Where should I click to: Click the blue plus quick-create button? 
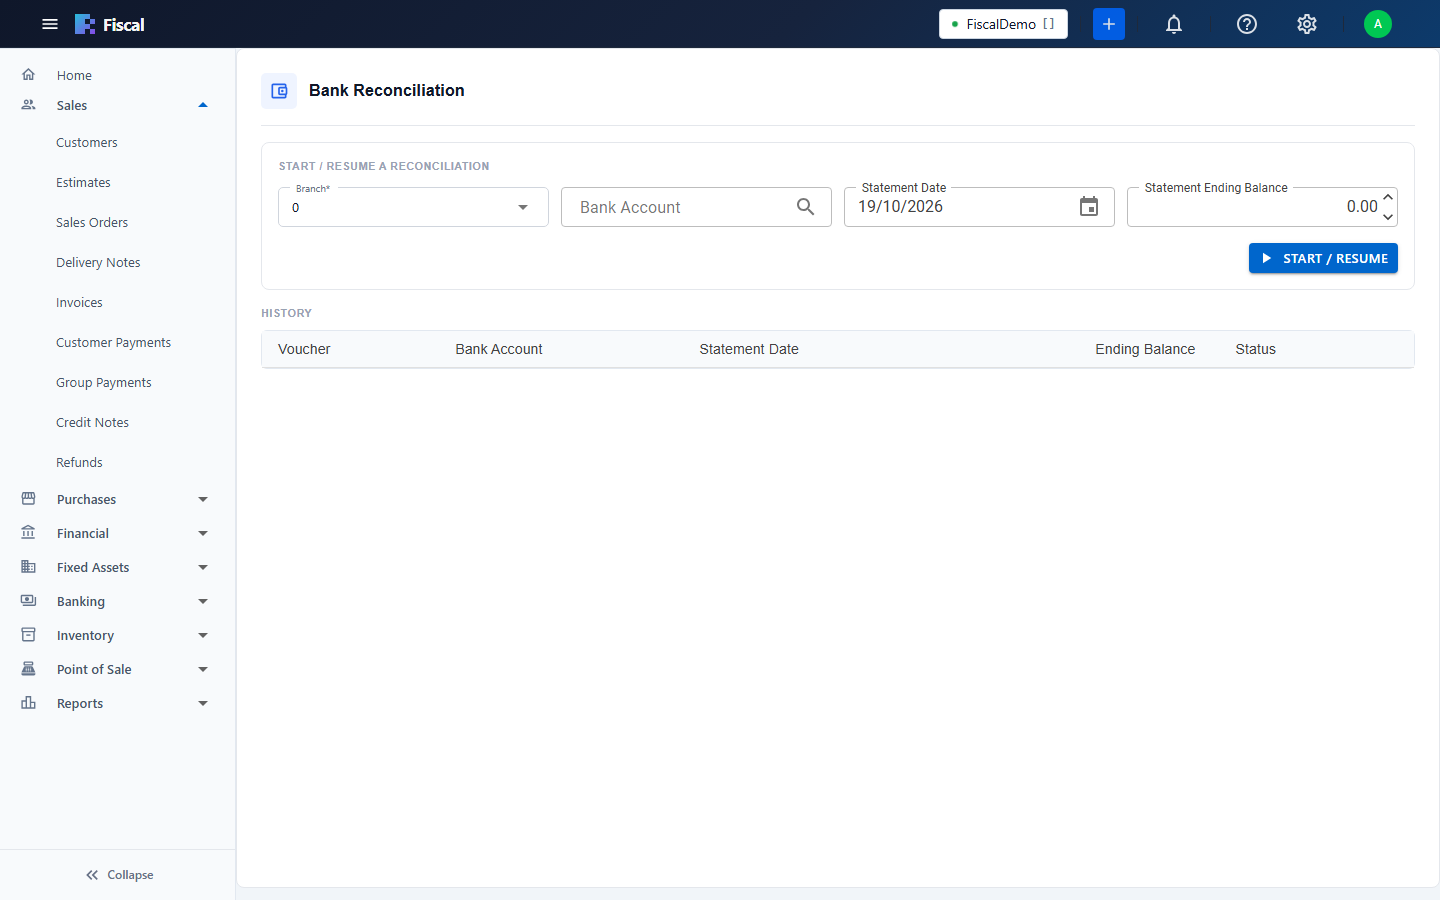tap(1109, 24)
